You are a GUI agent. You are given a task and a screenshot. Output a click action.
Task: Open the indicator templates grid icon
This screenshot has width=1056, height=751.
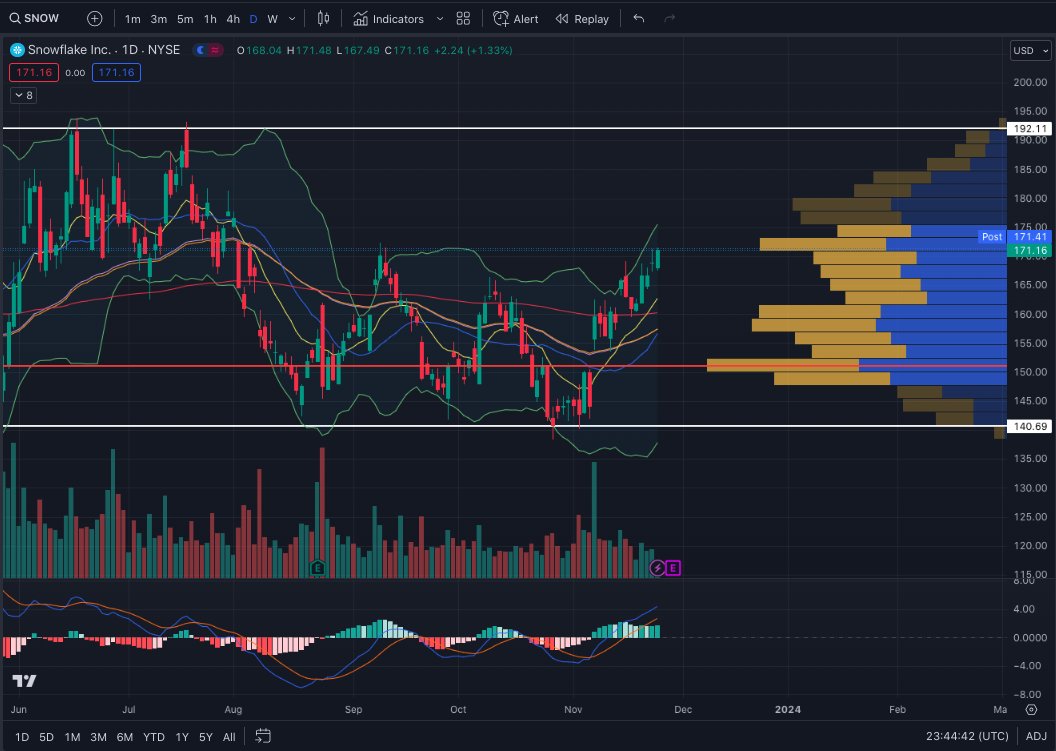pos(463,19)
